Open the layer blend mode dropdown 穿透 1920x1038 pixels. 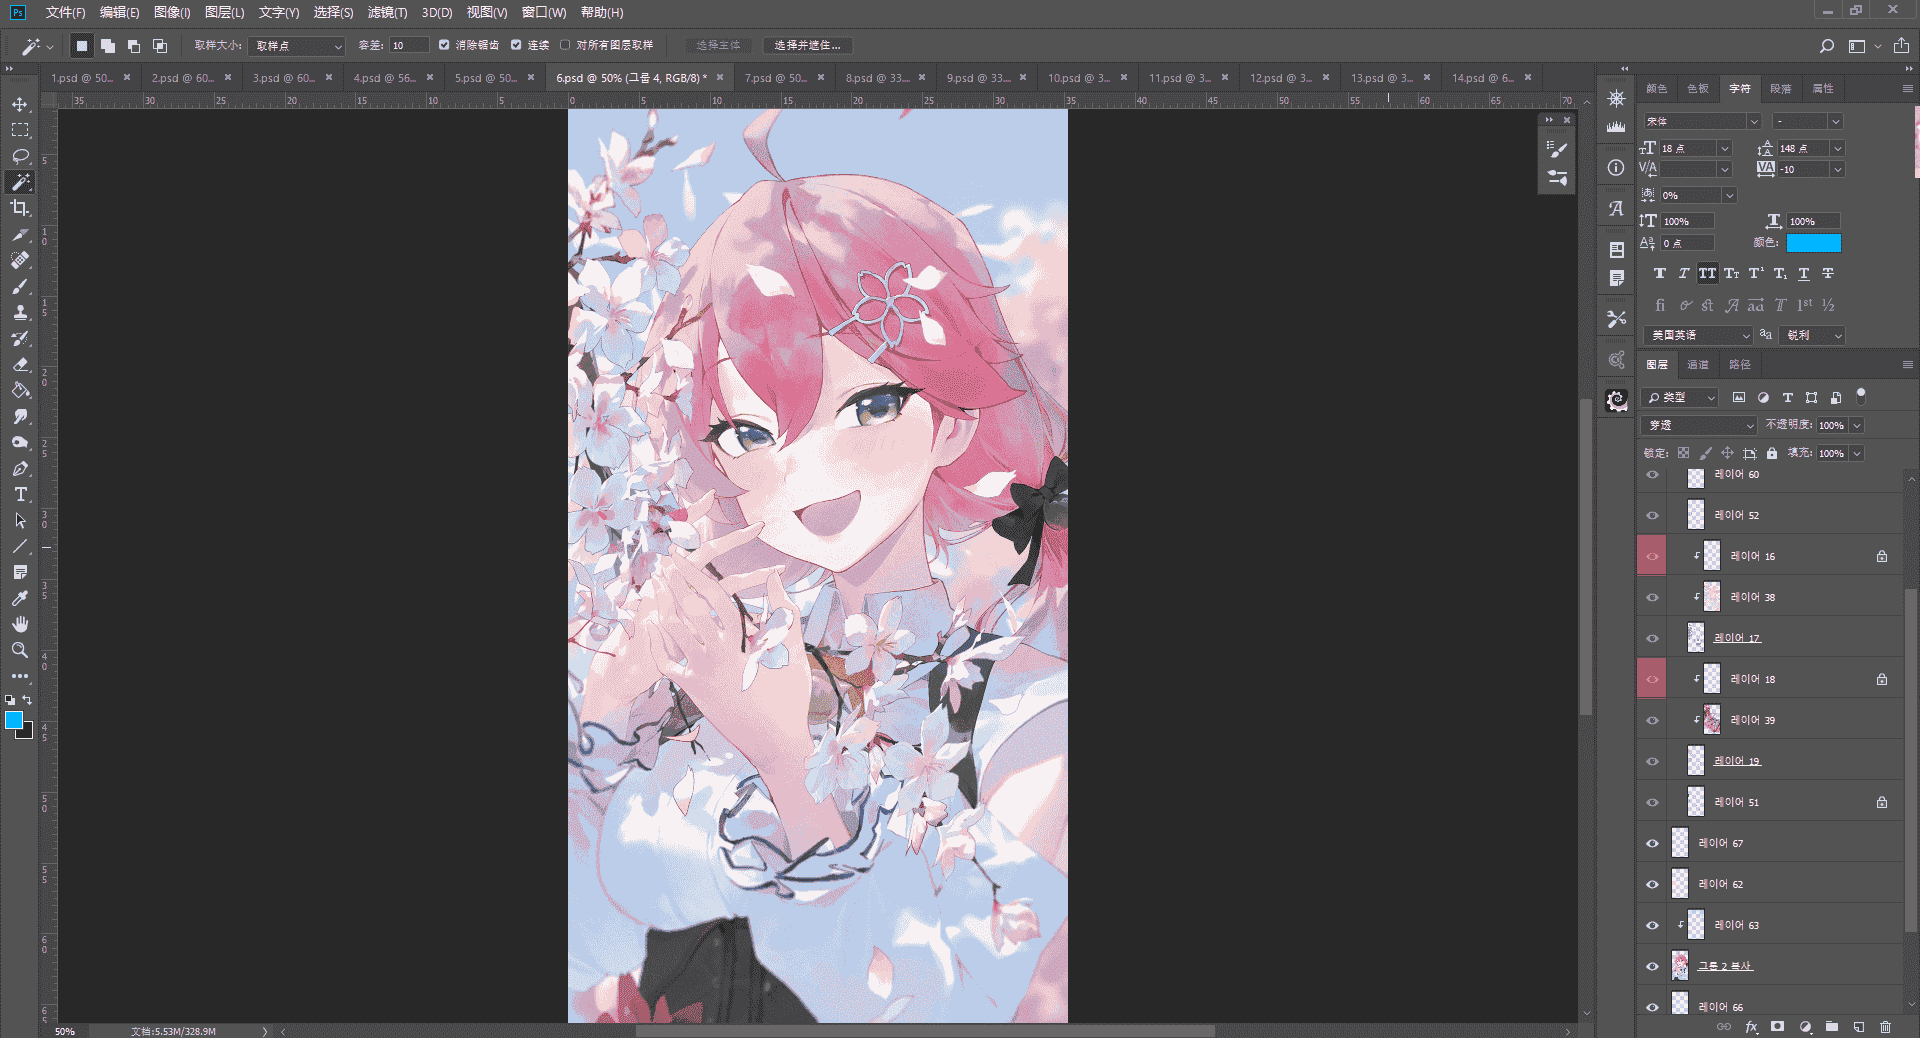point(1699,425)
